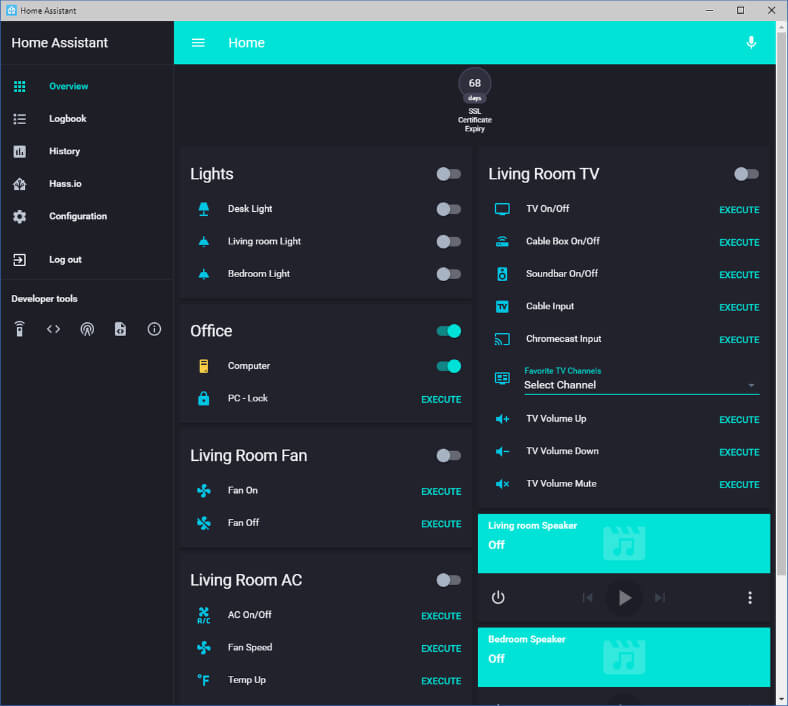Screen dimensions: 788x706
Task: Open the Events developer tool broadcast icon
Action: point(87,329)
